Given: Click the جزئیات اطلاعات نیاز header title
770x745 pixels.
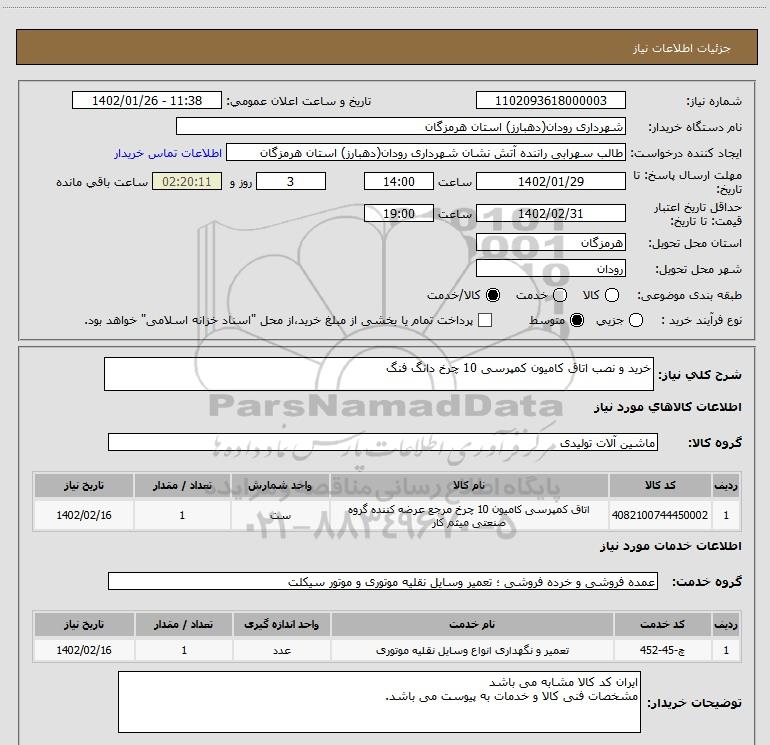Looking at the screenshot, I should (682, 48).
